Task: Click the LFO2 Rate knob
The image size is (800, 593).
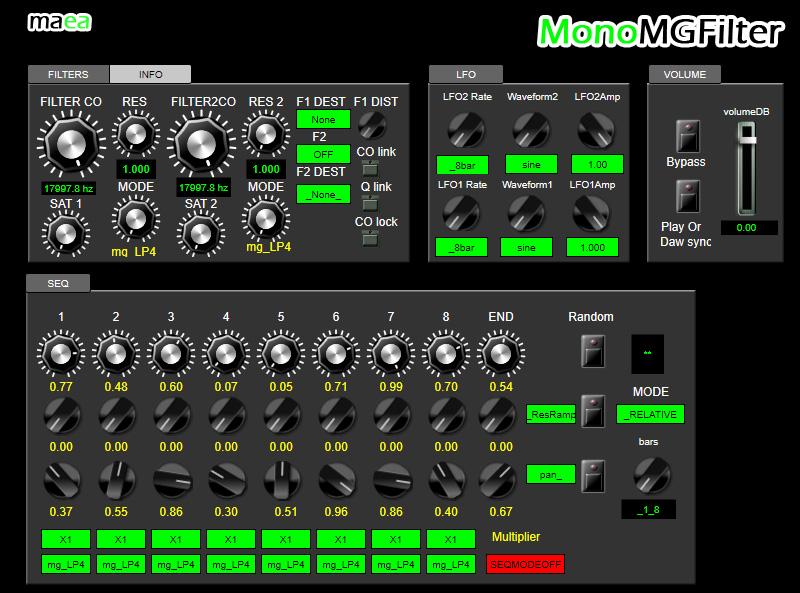Action: point(466,130)
